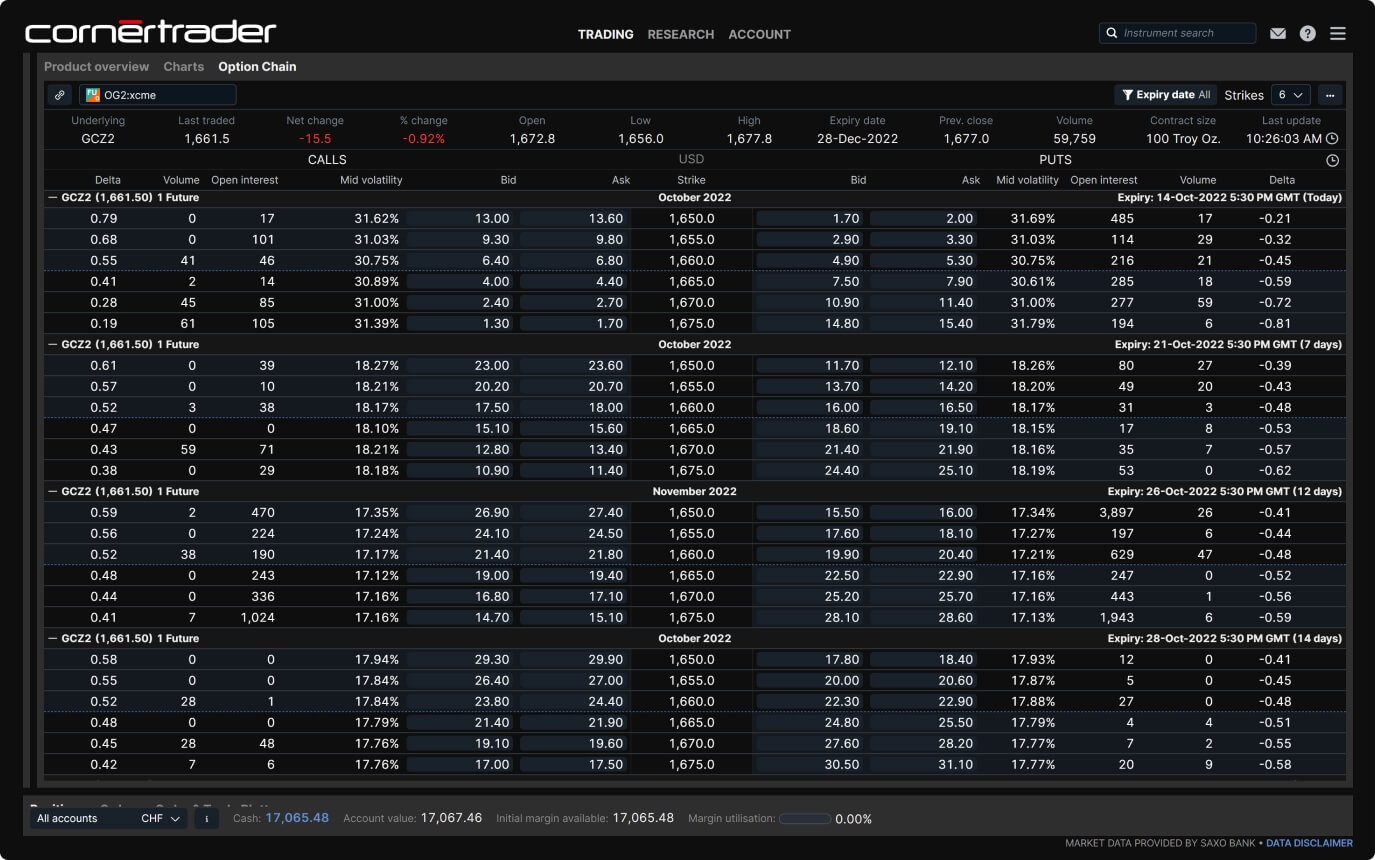Open the three-dot options menu next to Strikes

[x=1330, y=95]
